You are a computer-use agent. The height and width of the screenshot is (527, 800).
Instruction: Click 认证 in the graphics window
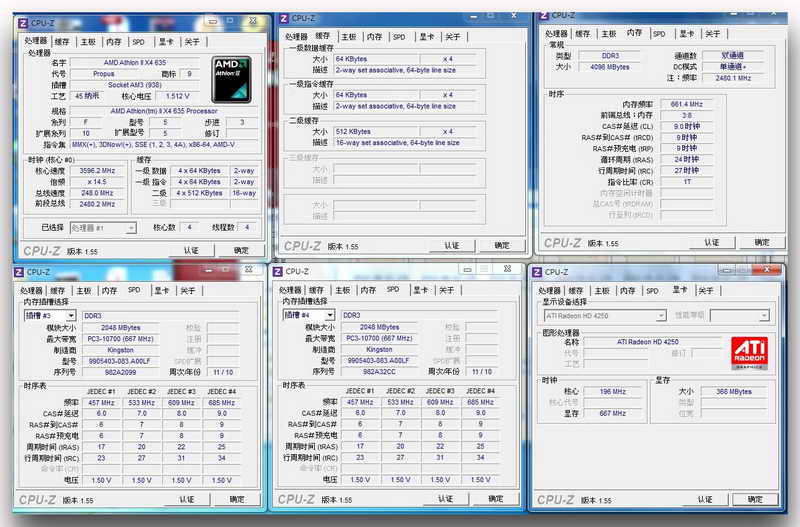pos(705,499)
